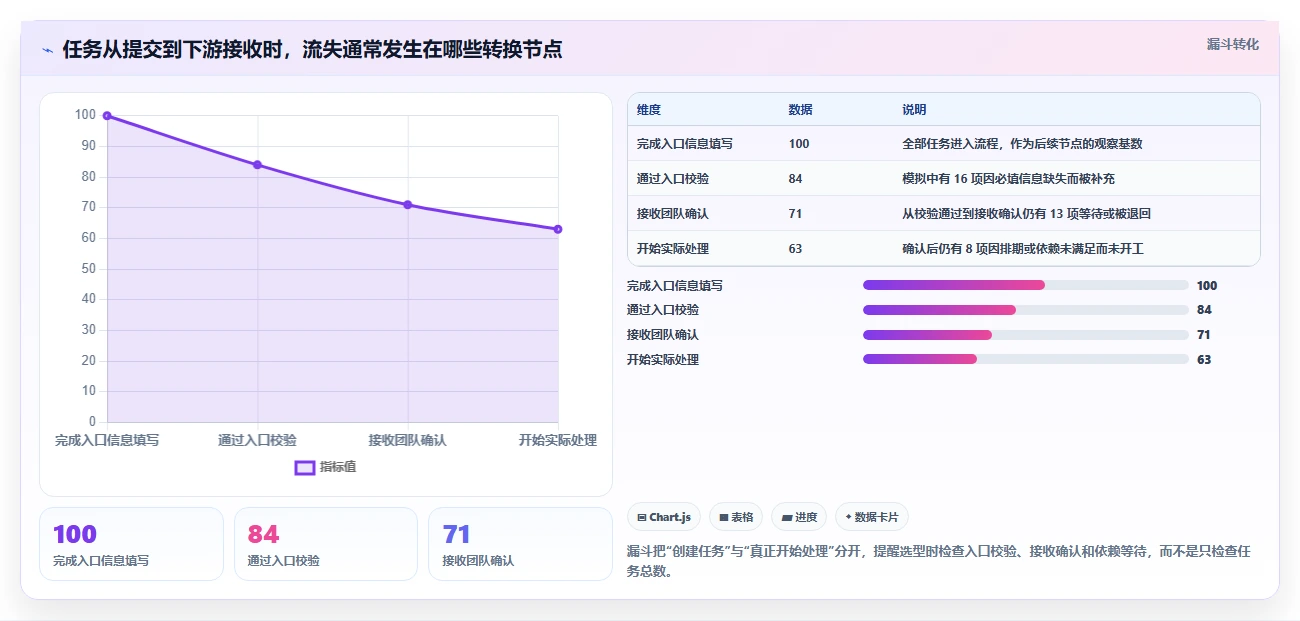
Task: Click the icon inside the 表格 chip
Action: click(724, 518)
